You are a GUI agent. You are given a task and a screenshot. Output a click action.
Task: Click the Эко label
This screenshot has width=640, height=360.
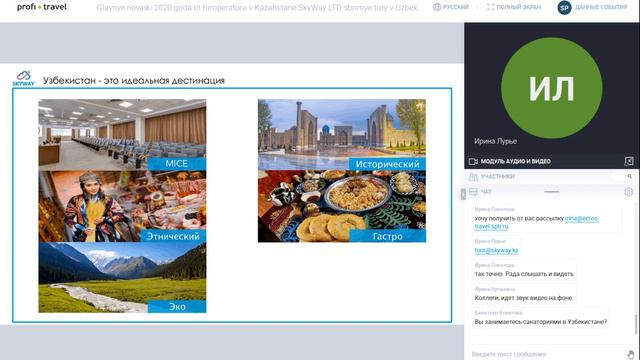tap(177, 307)
